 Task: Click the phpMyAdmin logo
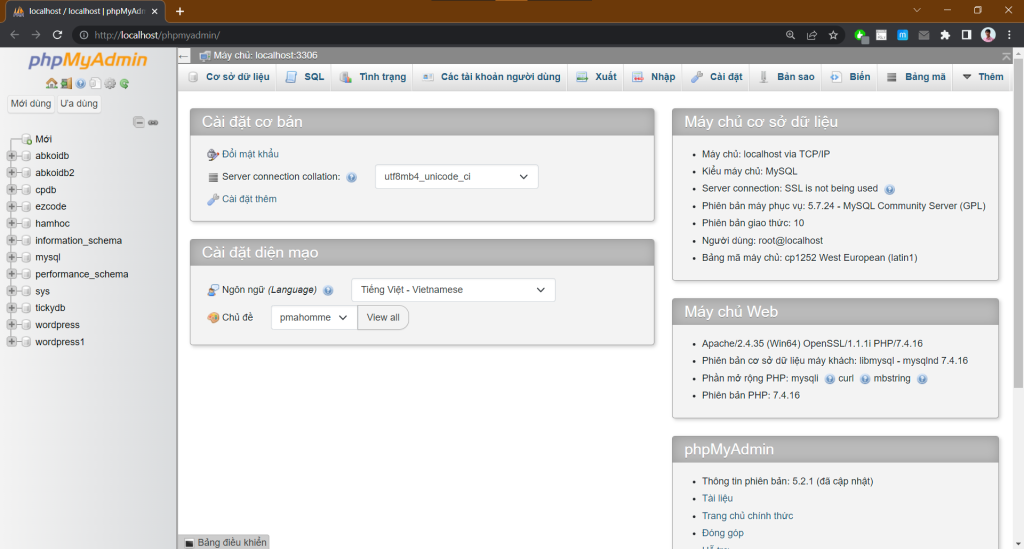pos(88,60)
